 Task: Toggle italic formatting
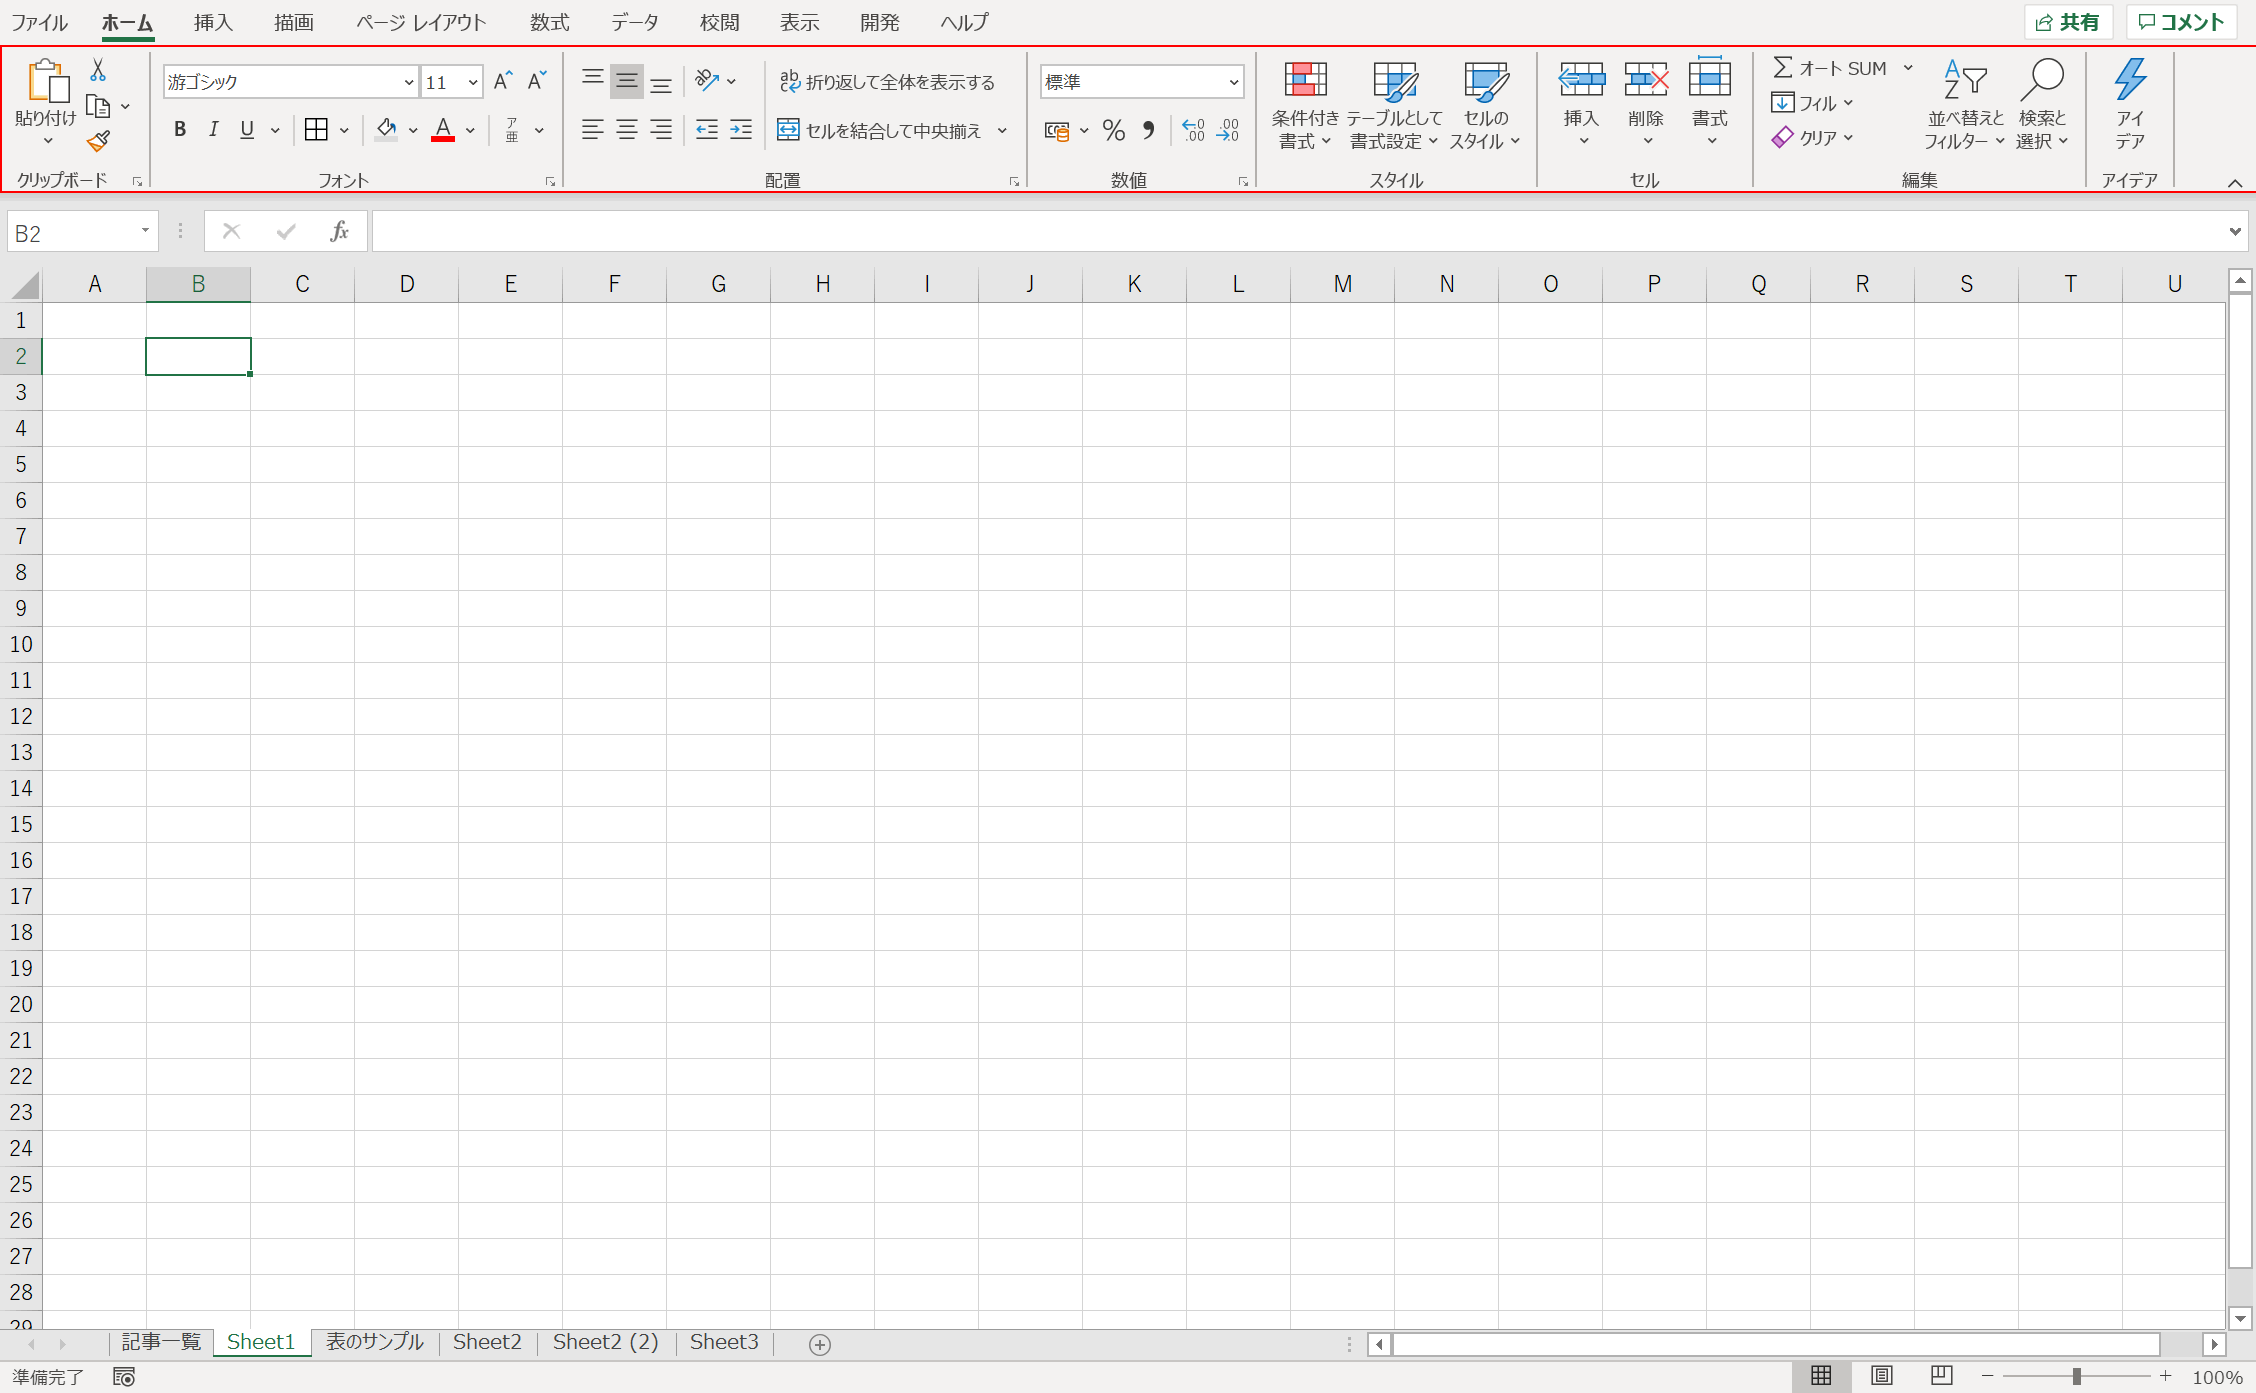[213, 130]
